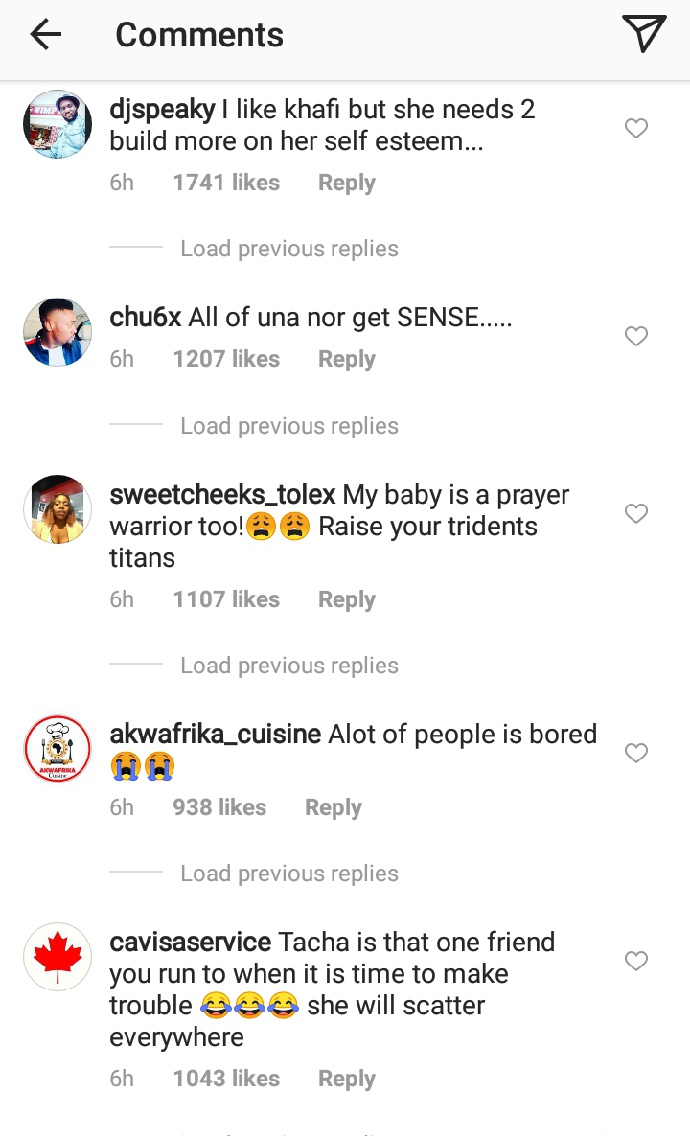Screen dimensions: 690x1136
Task: Like cavisaservice's comment about Tacha
Action: (x=636, y=961)
